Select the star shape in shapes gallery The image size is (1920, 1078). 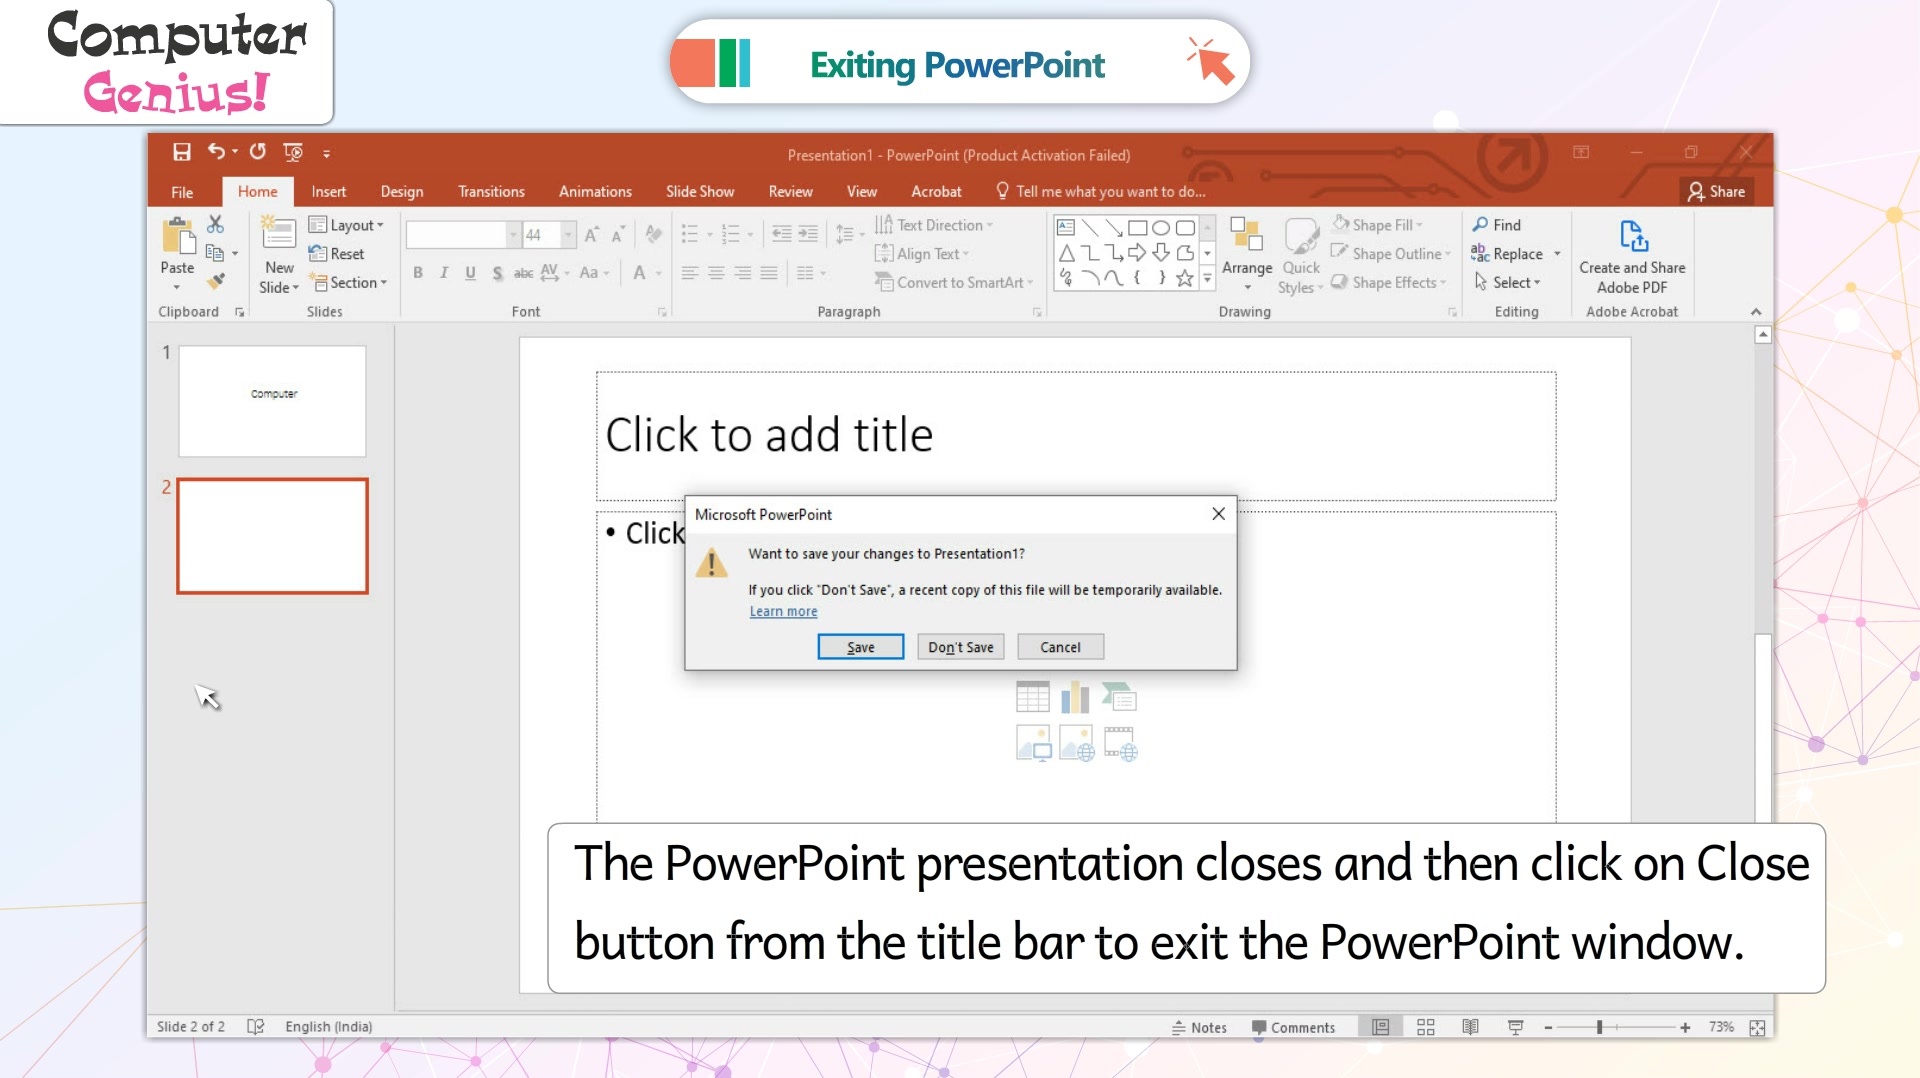coord(1185,279)
